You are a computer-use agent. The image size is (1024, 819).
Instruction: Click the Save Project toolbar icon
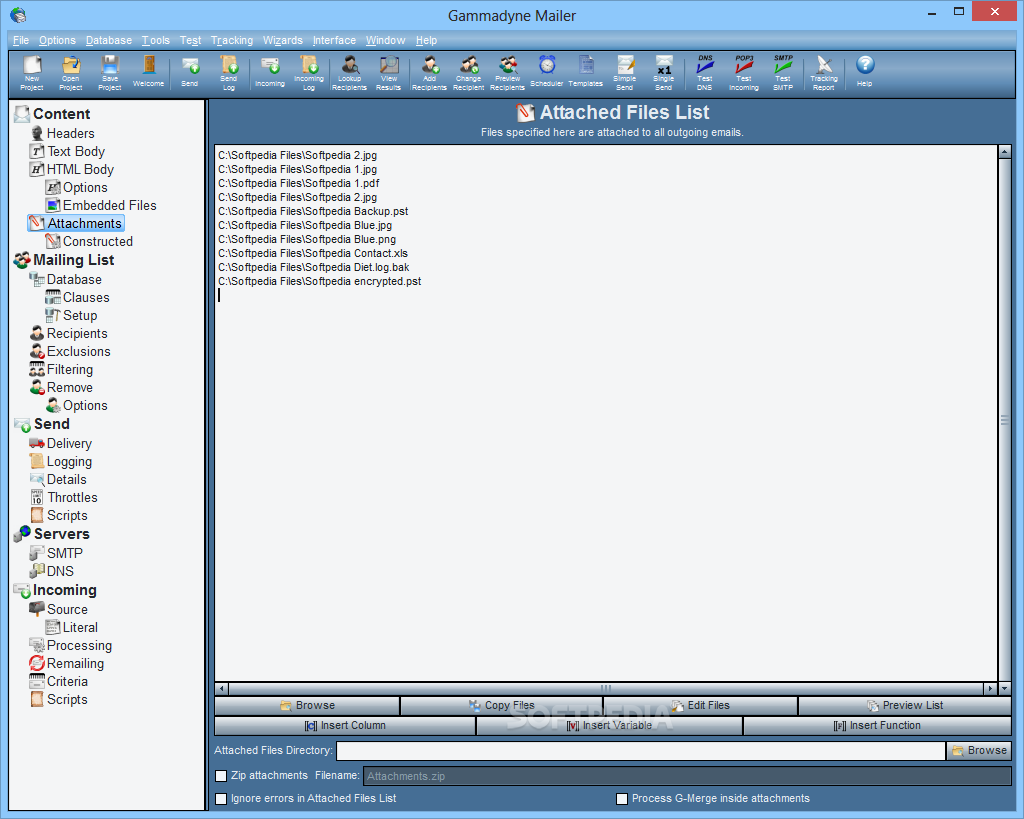pos(110,72)
